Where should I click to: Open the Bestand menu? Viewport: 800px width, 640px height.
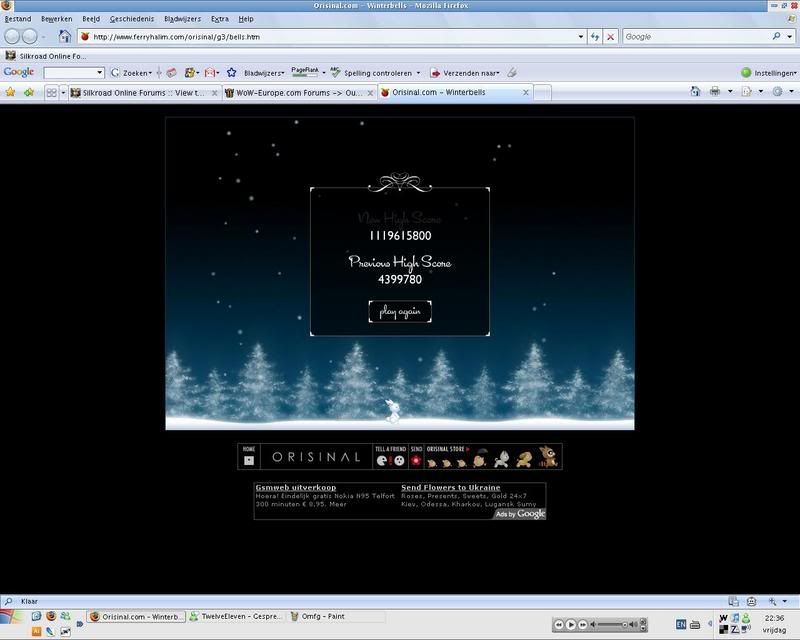coord(18,19)
